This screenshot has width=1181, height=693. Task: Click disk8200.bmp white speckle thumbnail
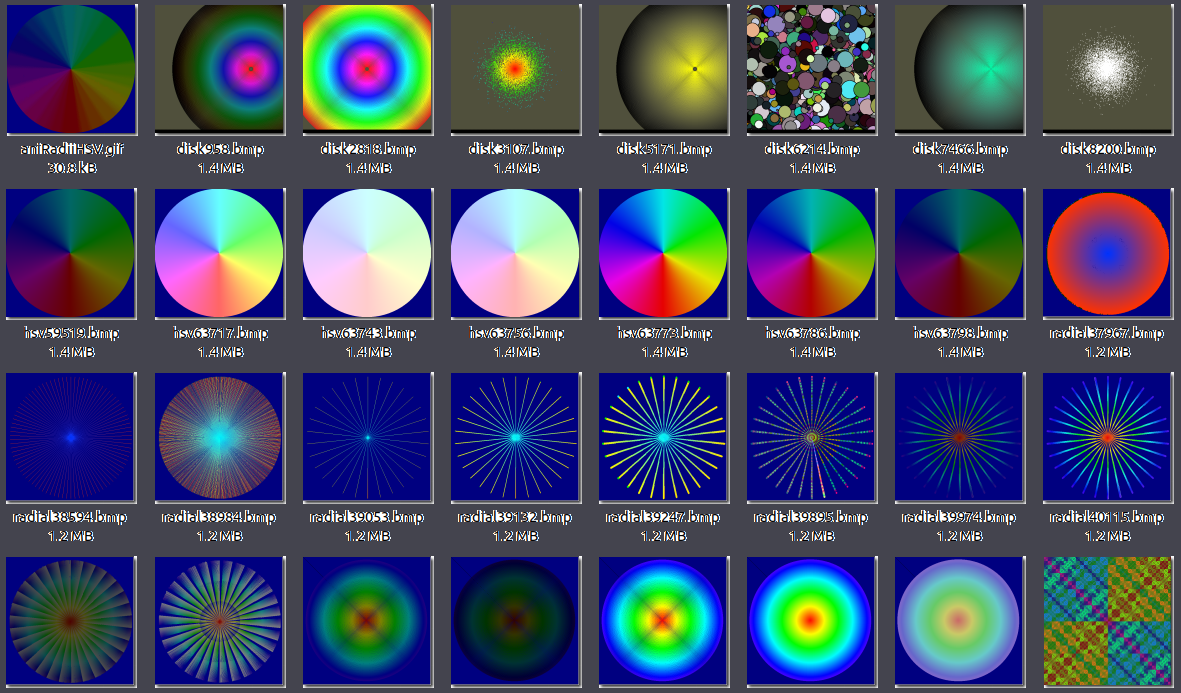1106,69
